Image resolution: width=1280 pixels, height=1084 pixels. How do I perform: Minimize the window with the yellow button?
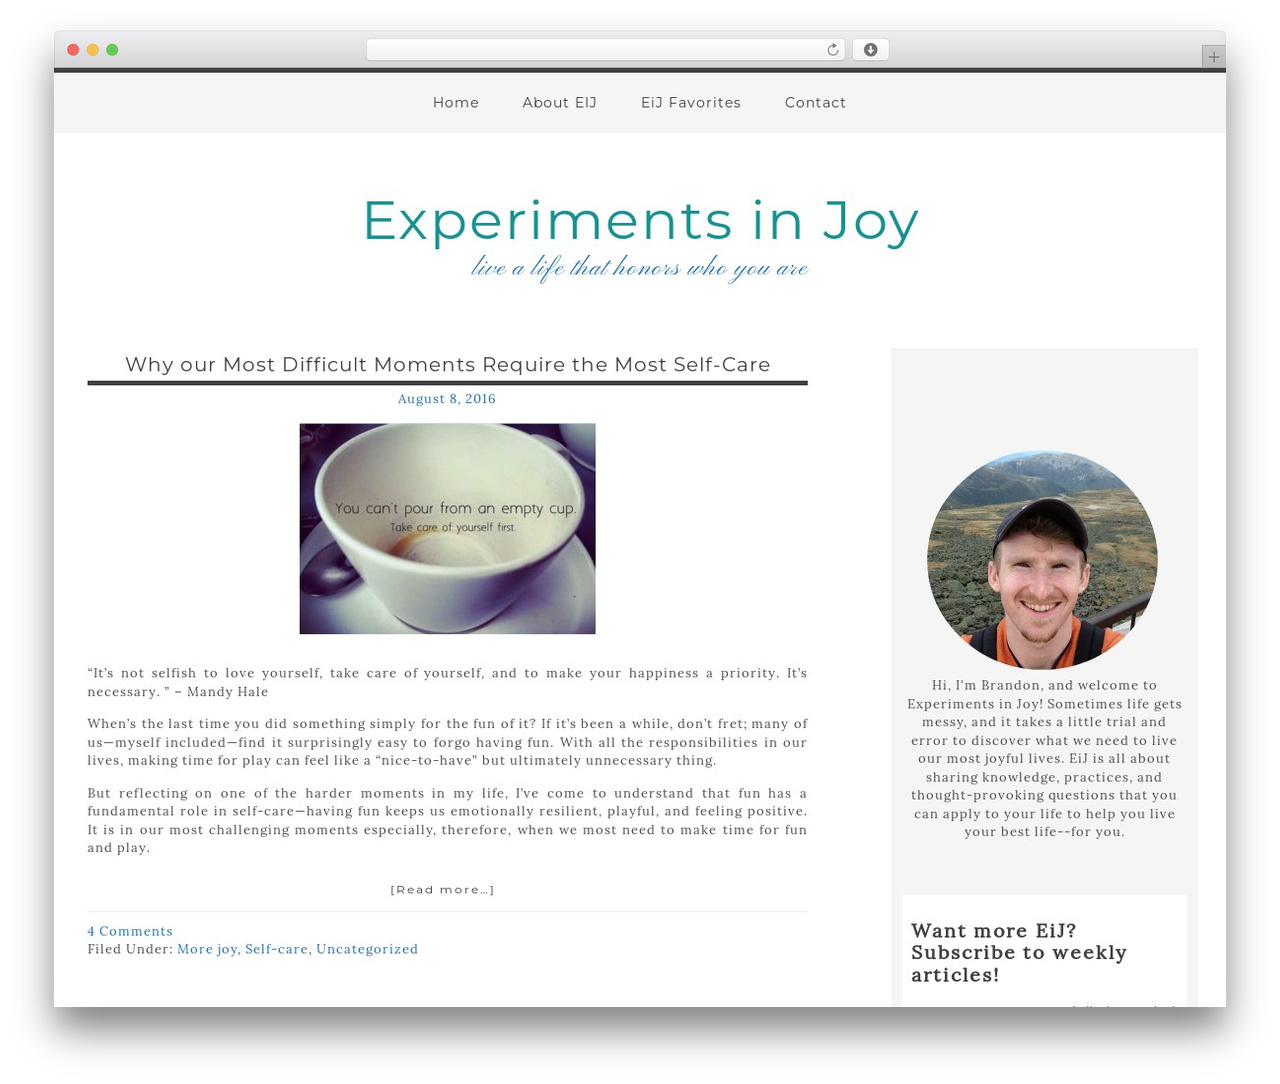click(x=93, y=50)
